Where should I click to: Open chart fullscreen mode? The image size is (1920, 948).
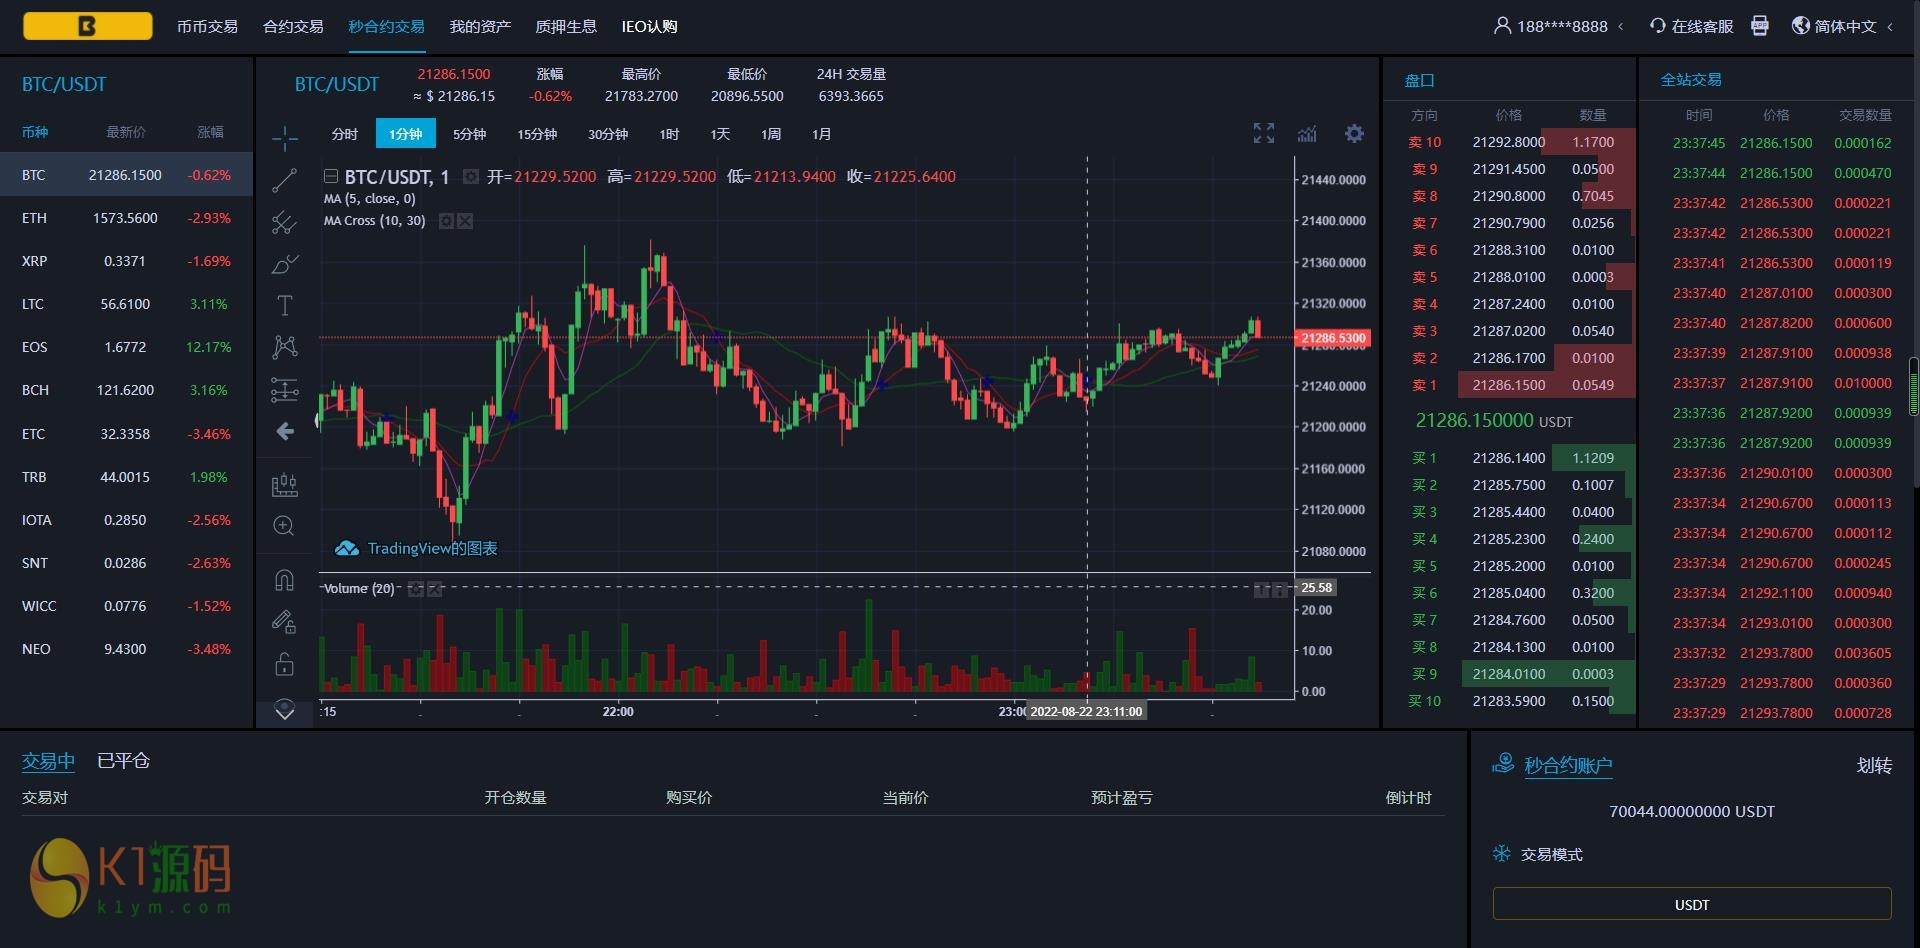[x=1264, y=133]
